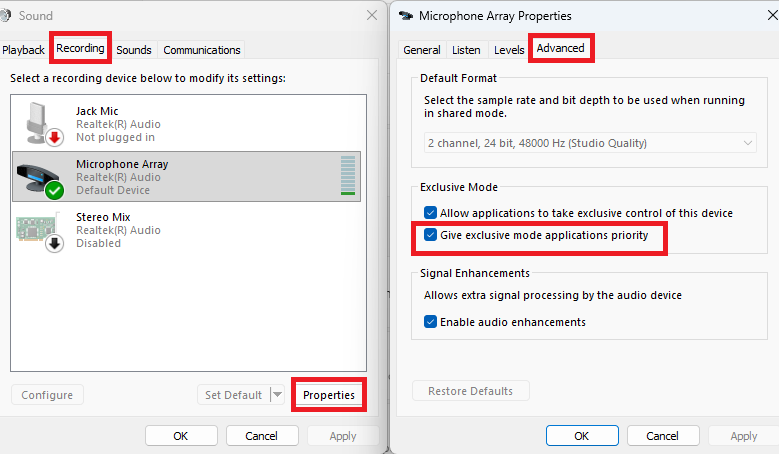Click the Properties button in Sound dialog
The image size is (782, 454).
[329, 395]
